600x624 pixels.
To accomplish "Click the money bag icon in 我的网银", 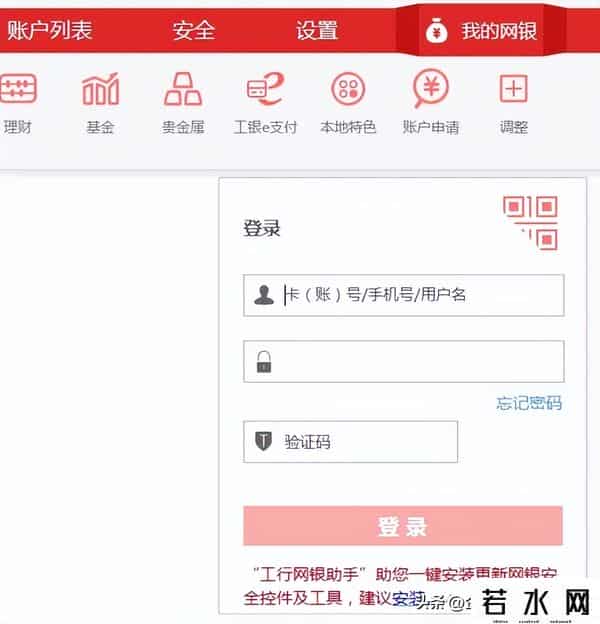I will coord(436,31).
